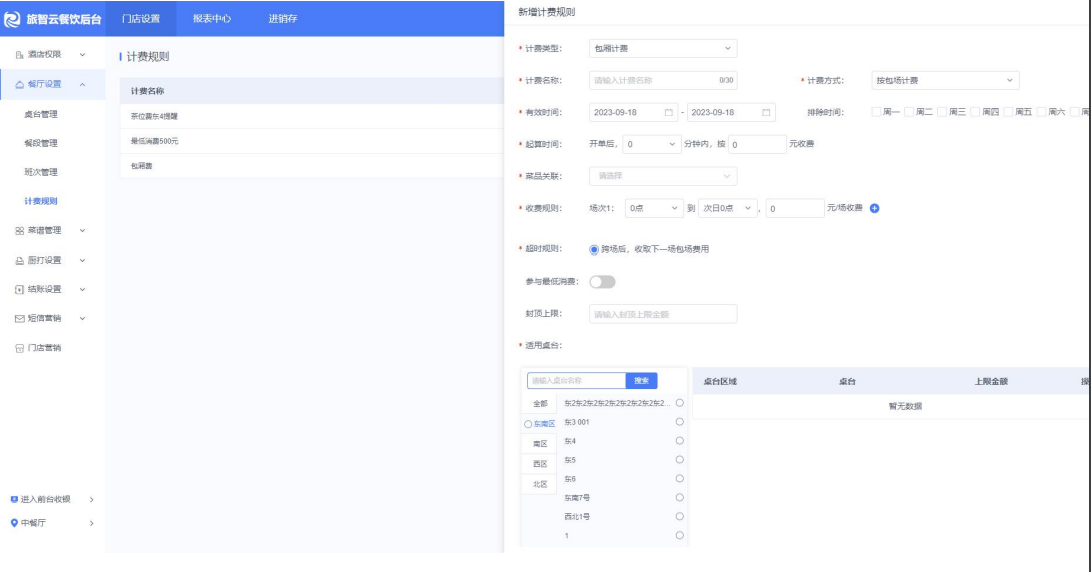Select table 东南7号 radio
The width and height of the screenshot is (1091, 572).
click(x=680, y=498)
